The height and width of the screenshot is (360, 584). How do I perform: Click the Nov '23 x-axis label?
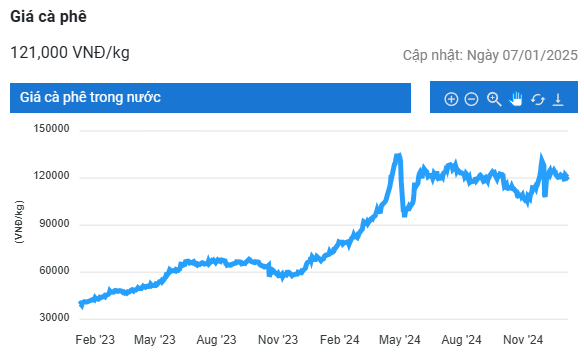(278, 340)
